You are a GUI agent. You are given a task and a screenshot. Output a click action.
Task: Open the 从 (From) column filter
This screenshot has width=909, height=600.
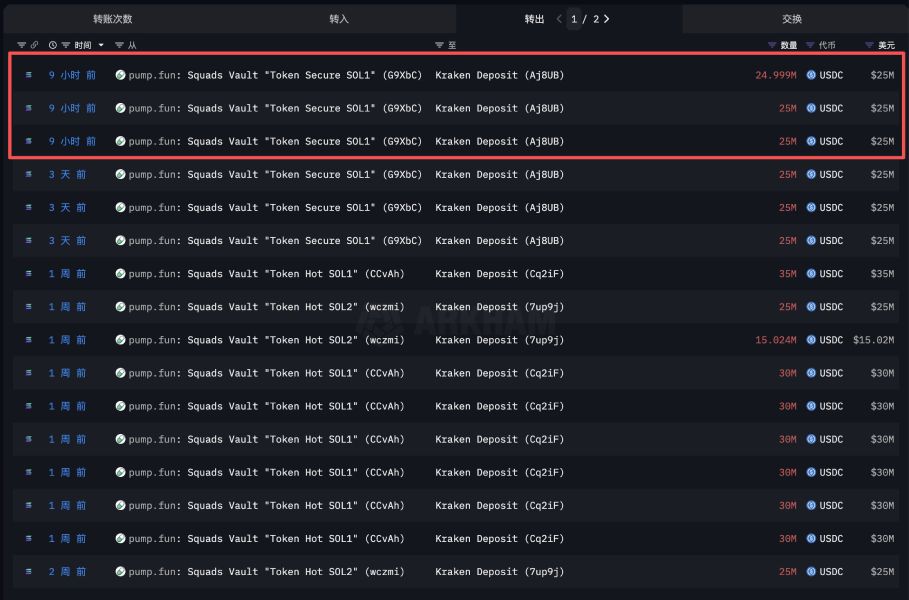(120, 45)
